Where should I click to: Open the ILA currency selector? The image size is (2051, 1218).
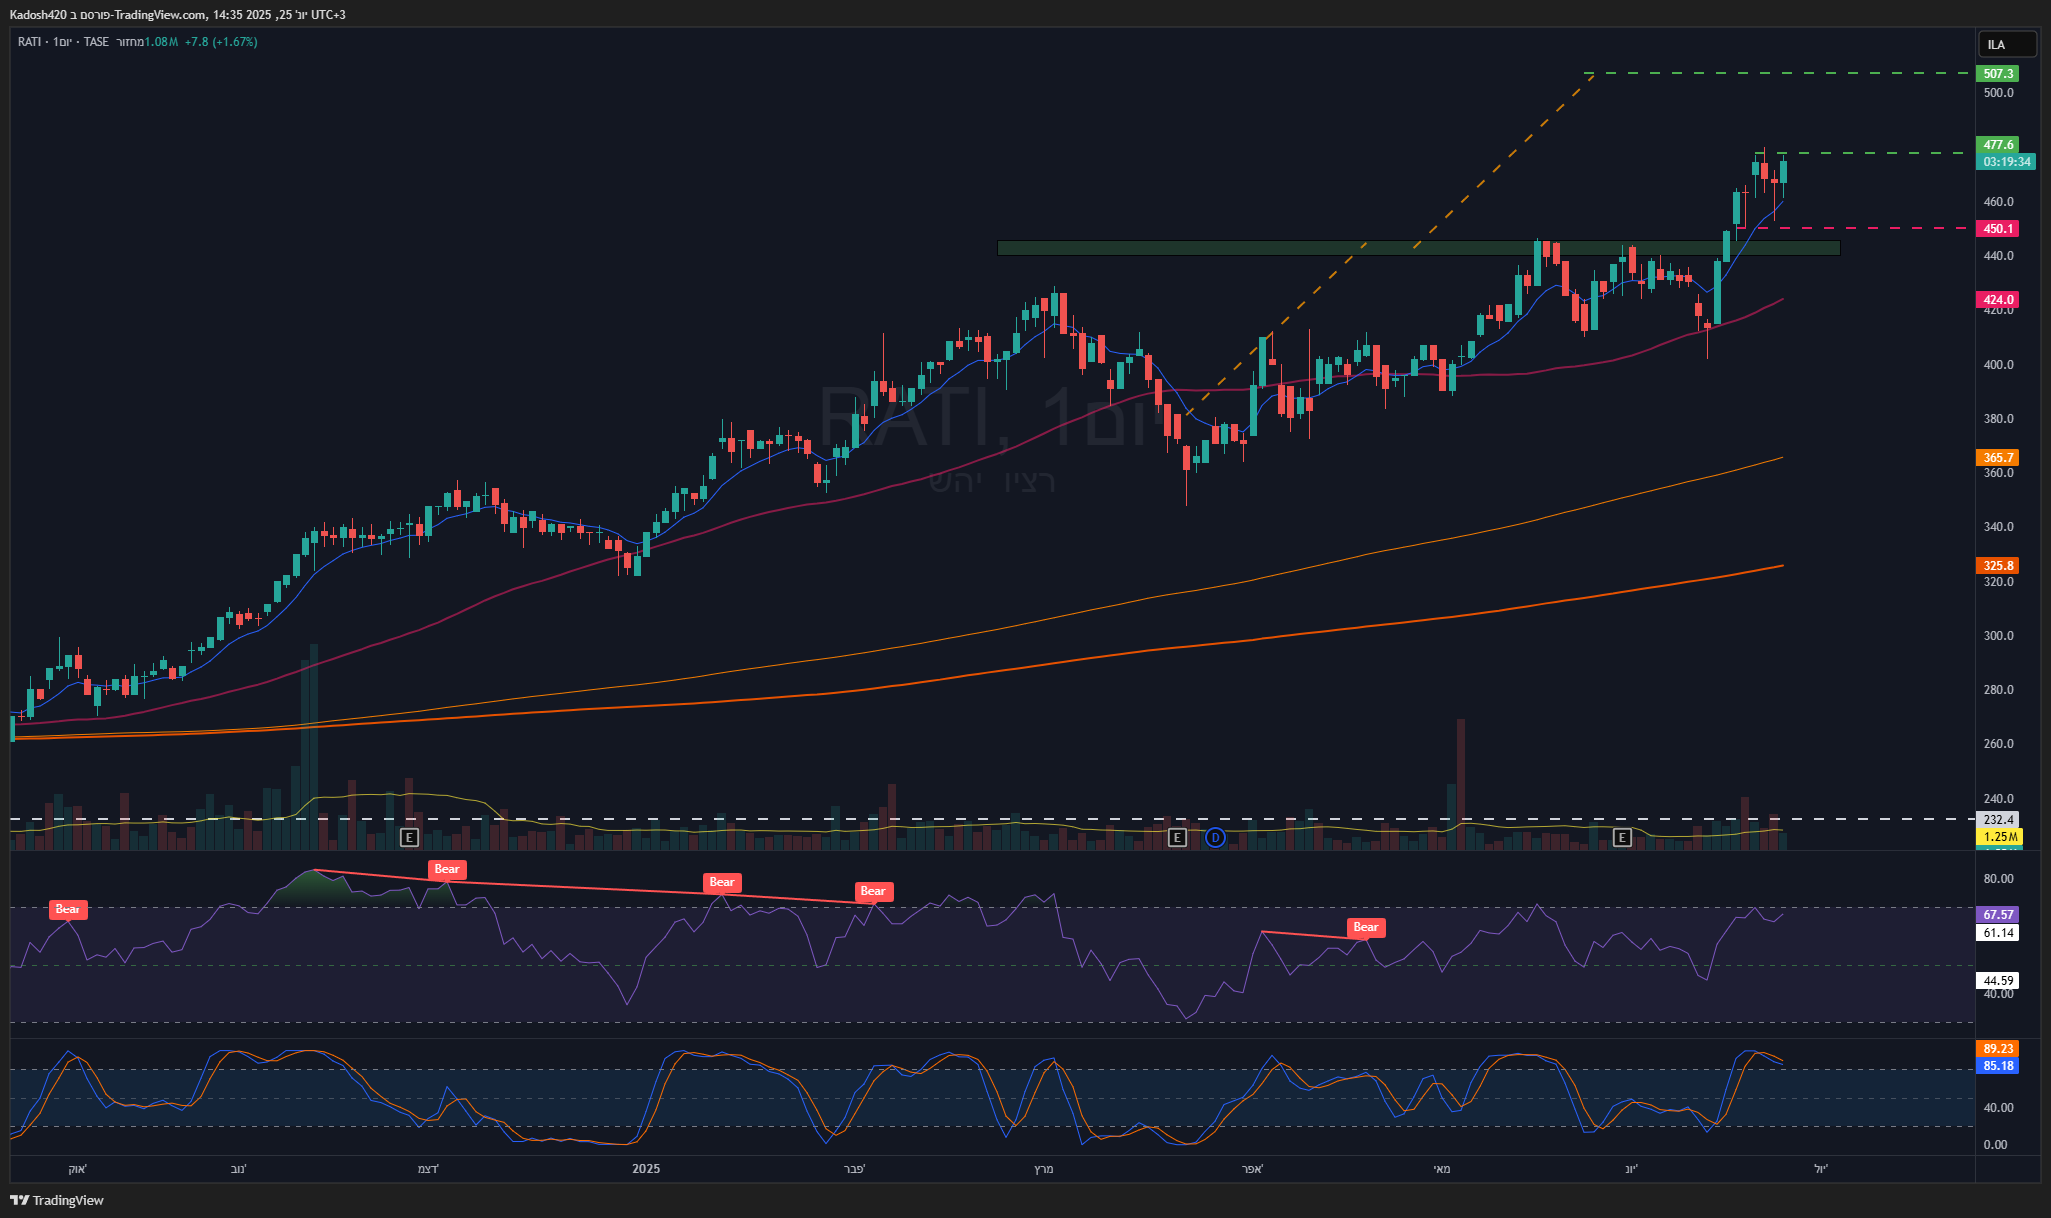pyautogui.click(x=2006, y=45)
